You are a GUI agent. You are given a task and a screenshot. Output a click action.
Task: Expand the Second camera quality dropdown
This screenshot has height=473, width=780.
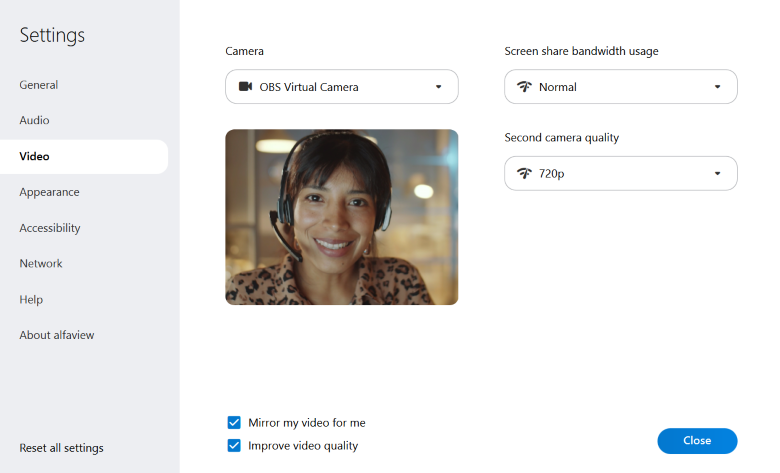pyautogui.click(x=620, y=174)
